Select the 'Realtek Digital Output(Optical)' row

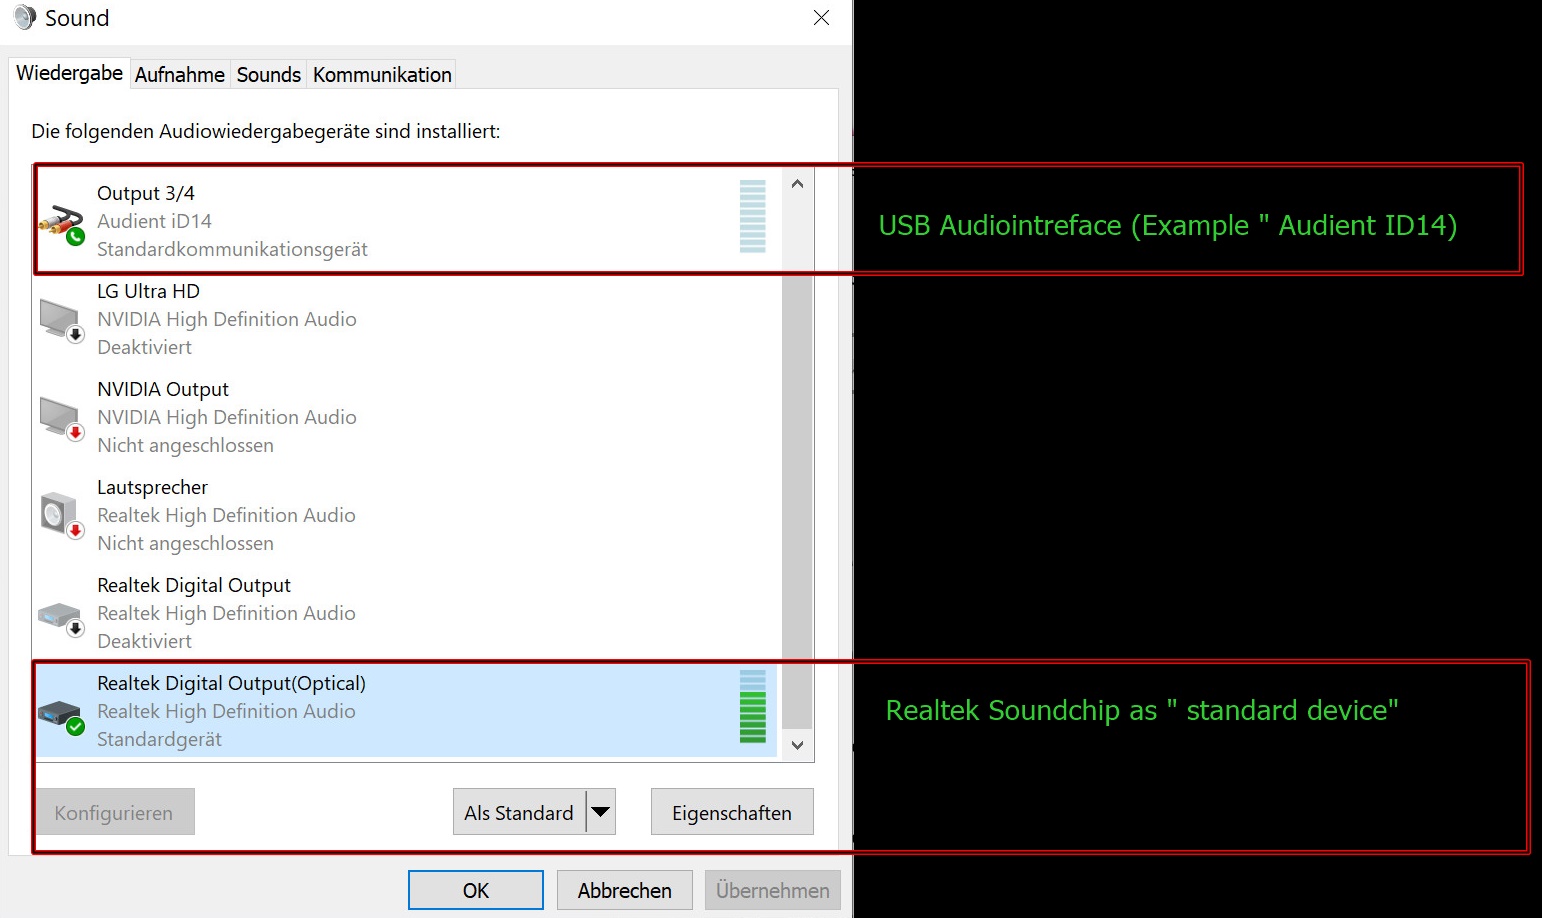click(407, 711)
